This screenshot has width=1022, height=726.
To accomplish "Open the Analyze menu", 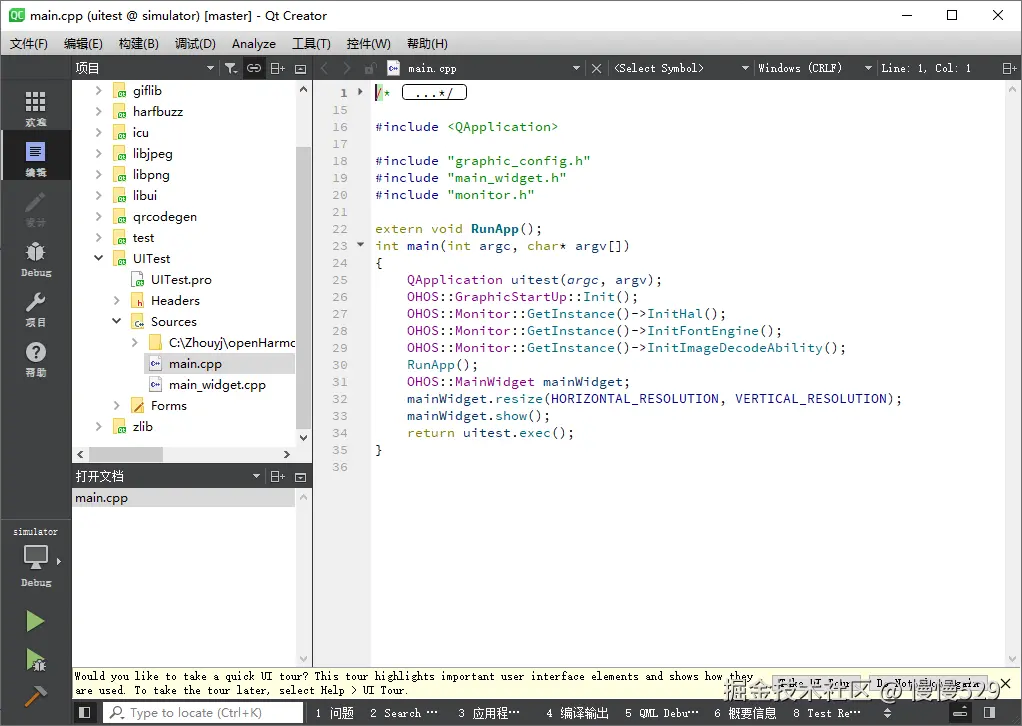I will coord(254,44).
